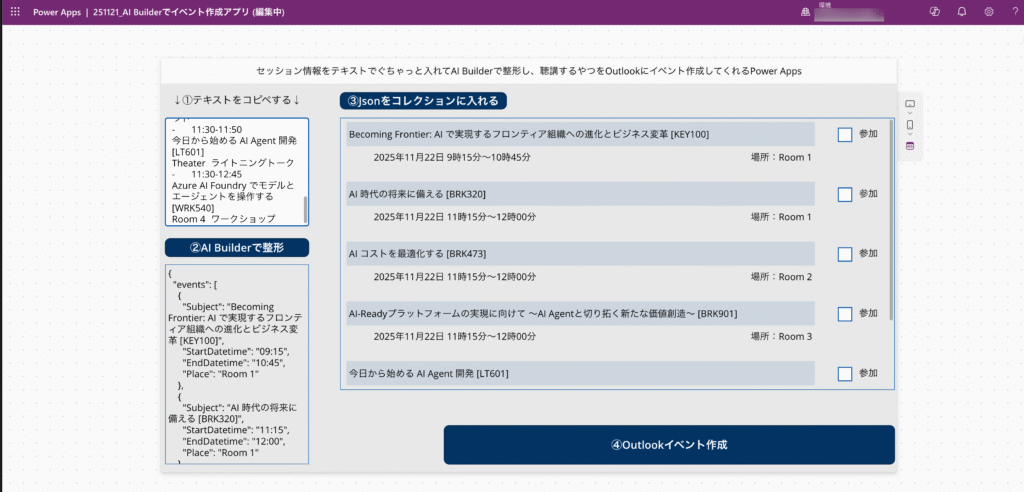Select the tablet/desktop preview icon
1024x492 pixels.
(x=909, y=104)
